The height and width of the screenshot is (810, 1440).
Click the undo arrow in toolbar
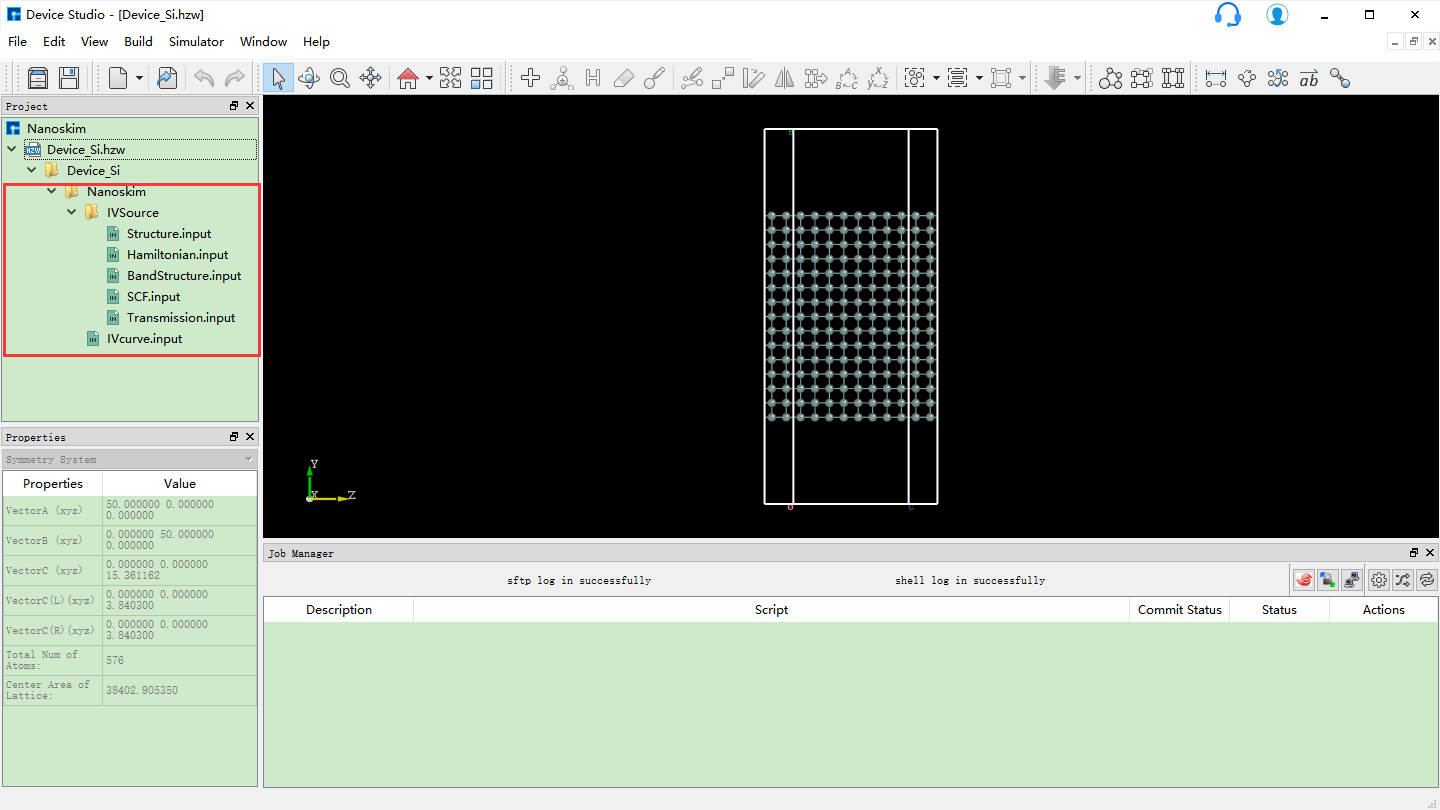204,78
